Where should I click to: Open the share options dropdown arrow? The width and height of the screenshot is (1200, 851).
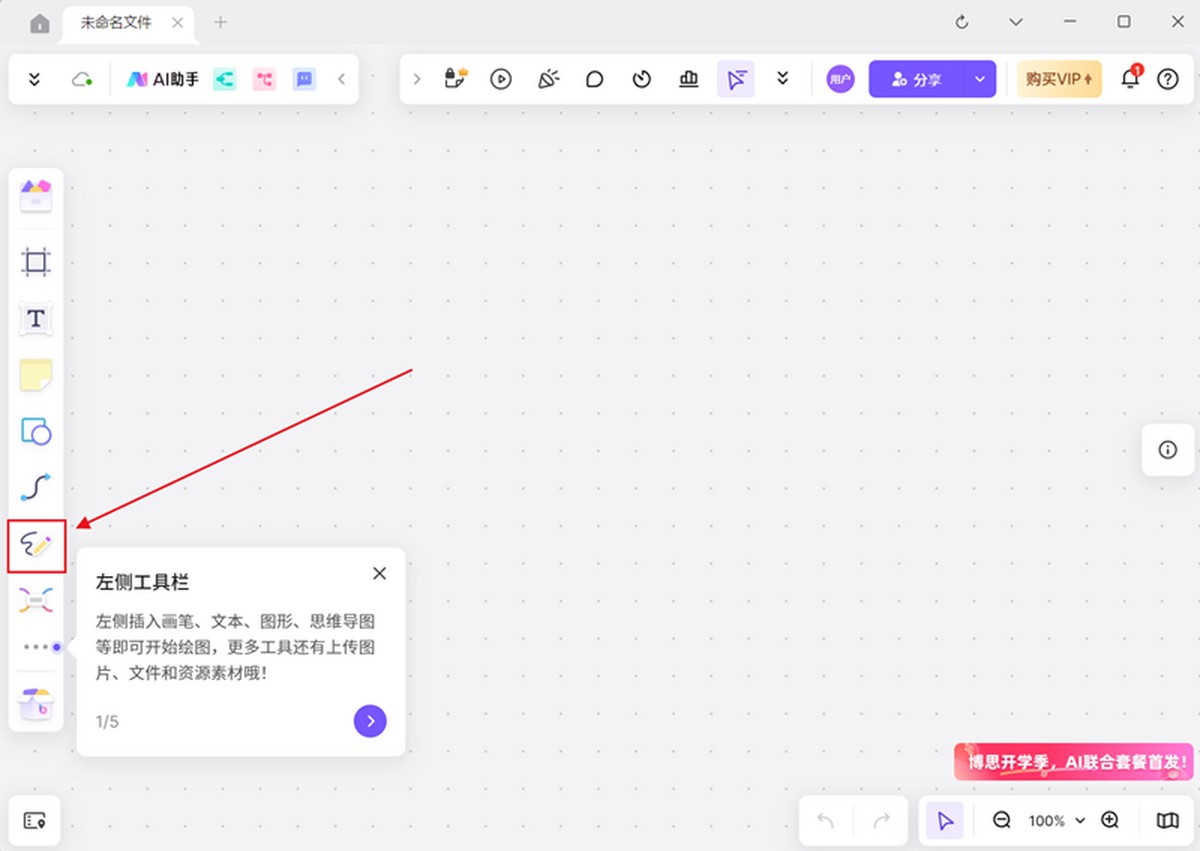979,79
